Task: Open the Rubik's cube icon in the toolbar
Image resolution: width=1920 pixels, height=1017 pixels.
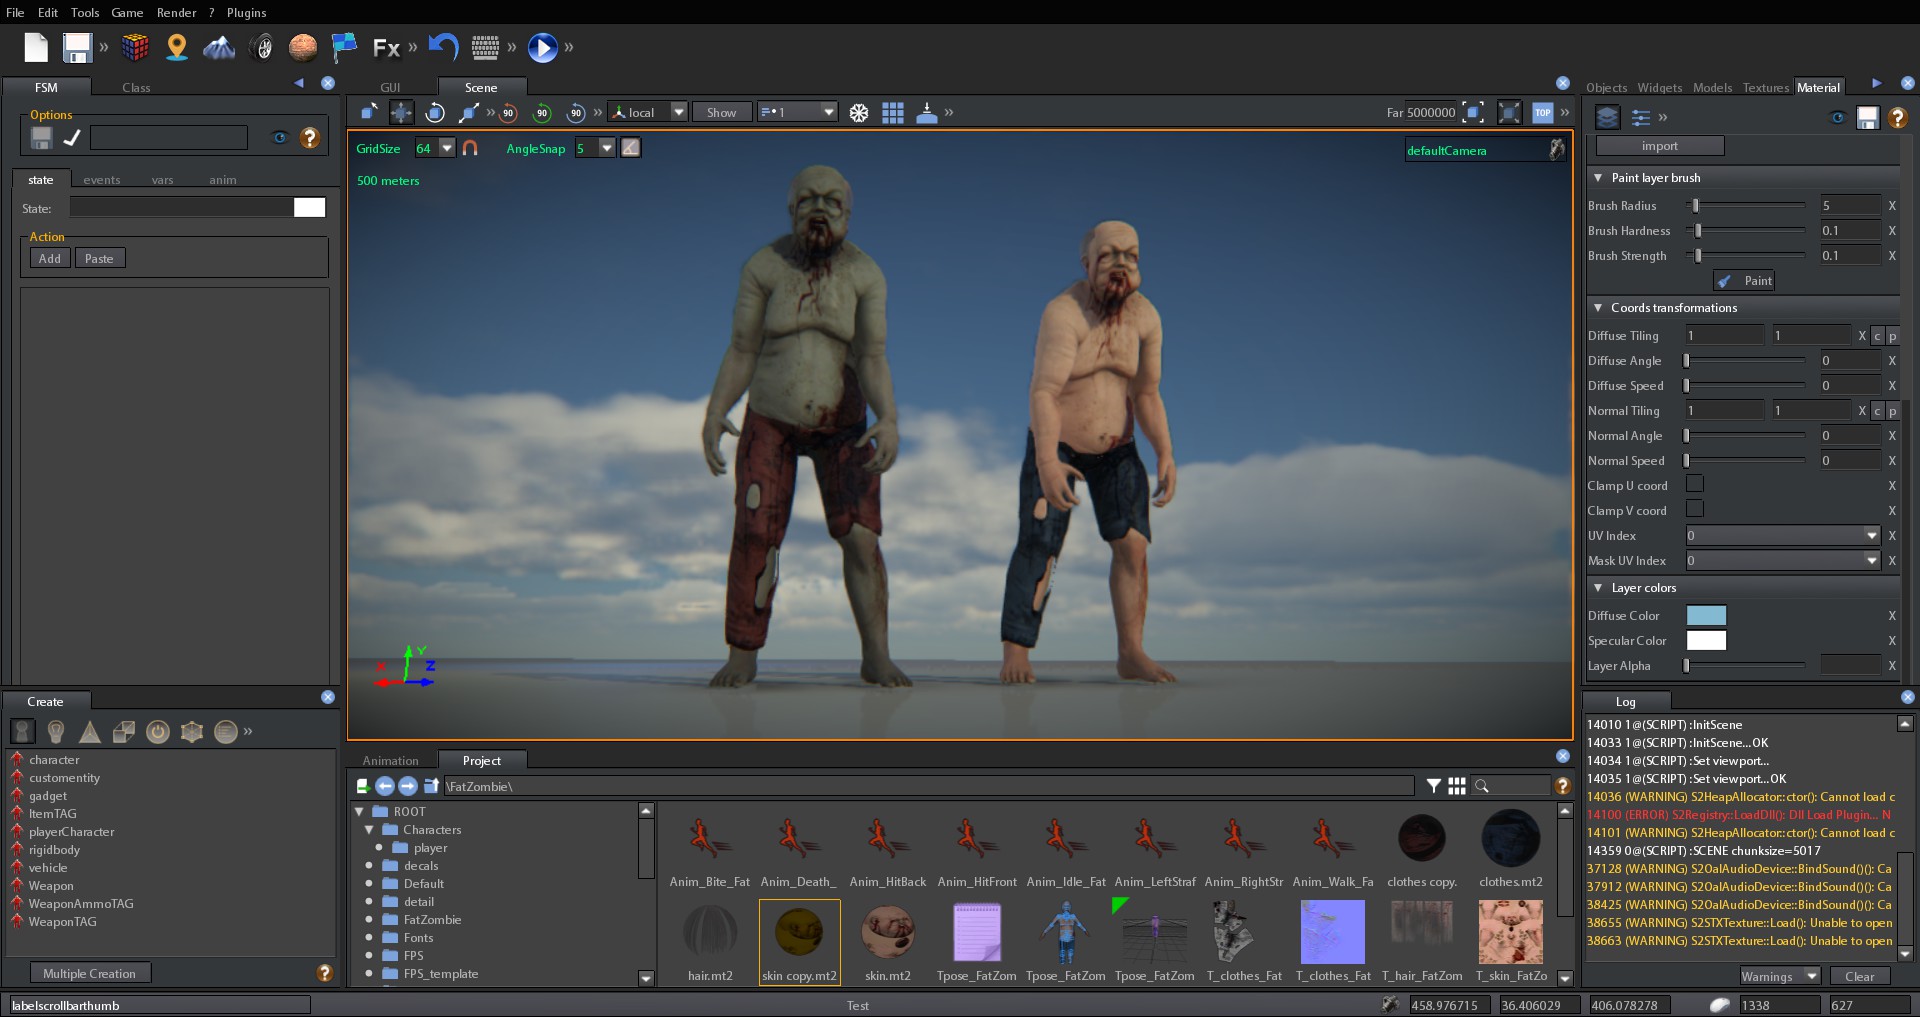Action: [135, 47]
